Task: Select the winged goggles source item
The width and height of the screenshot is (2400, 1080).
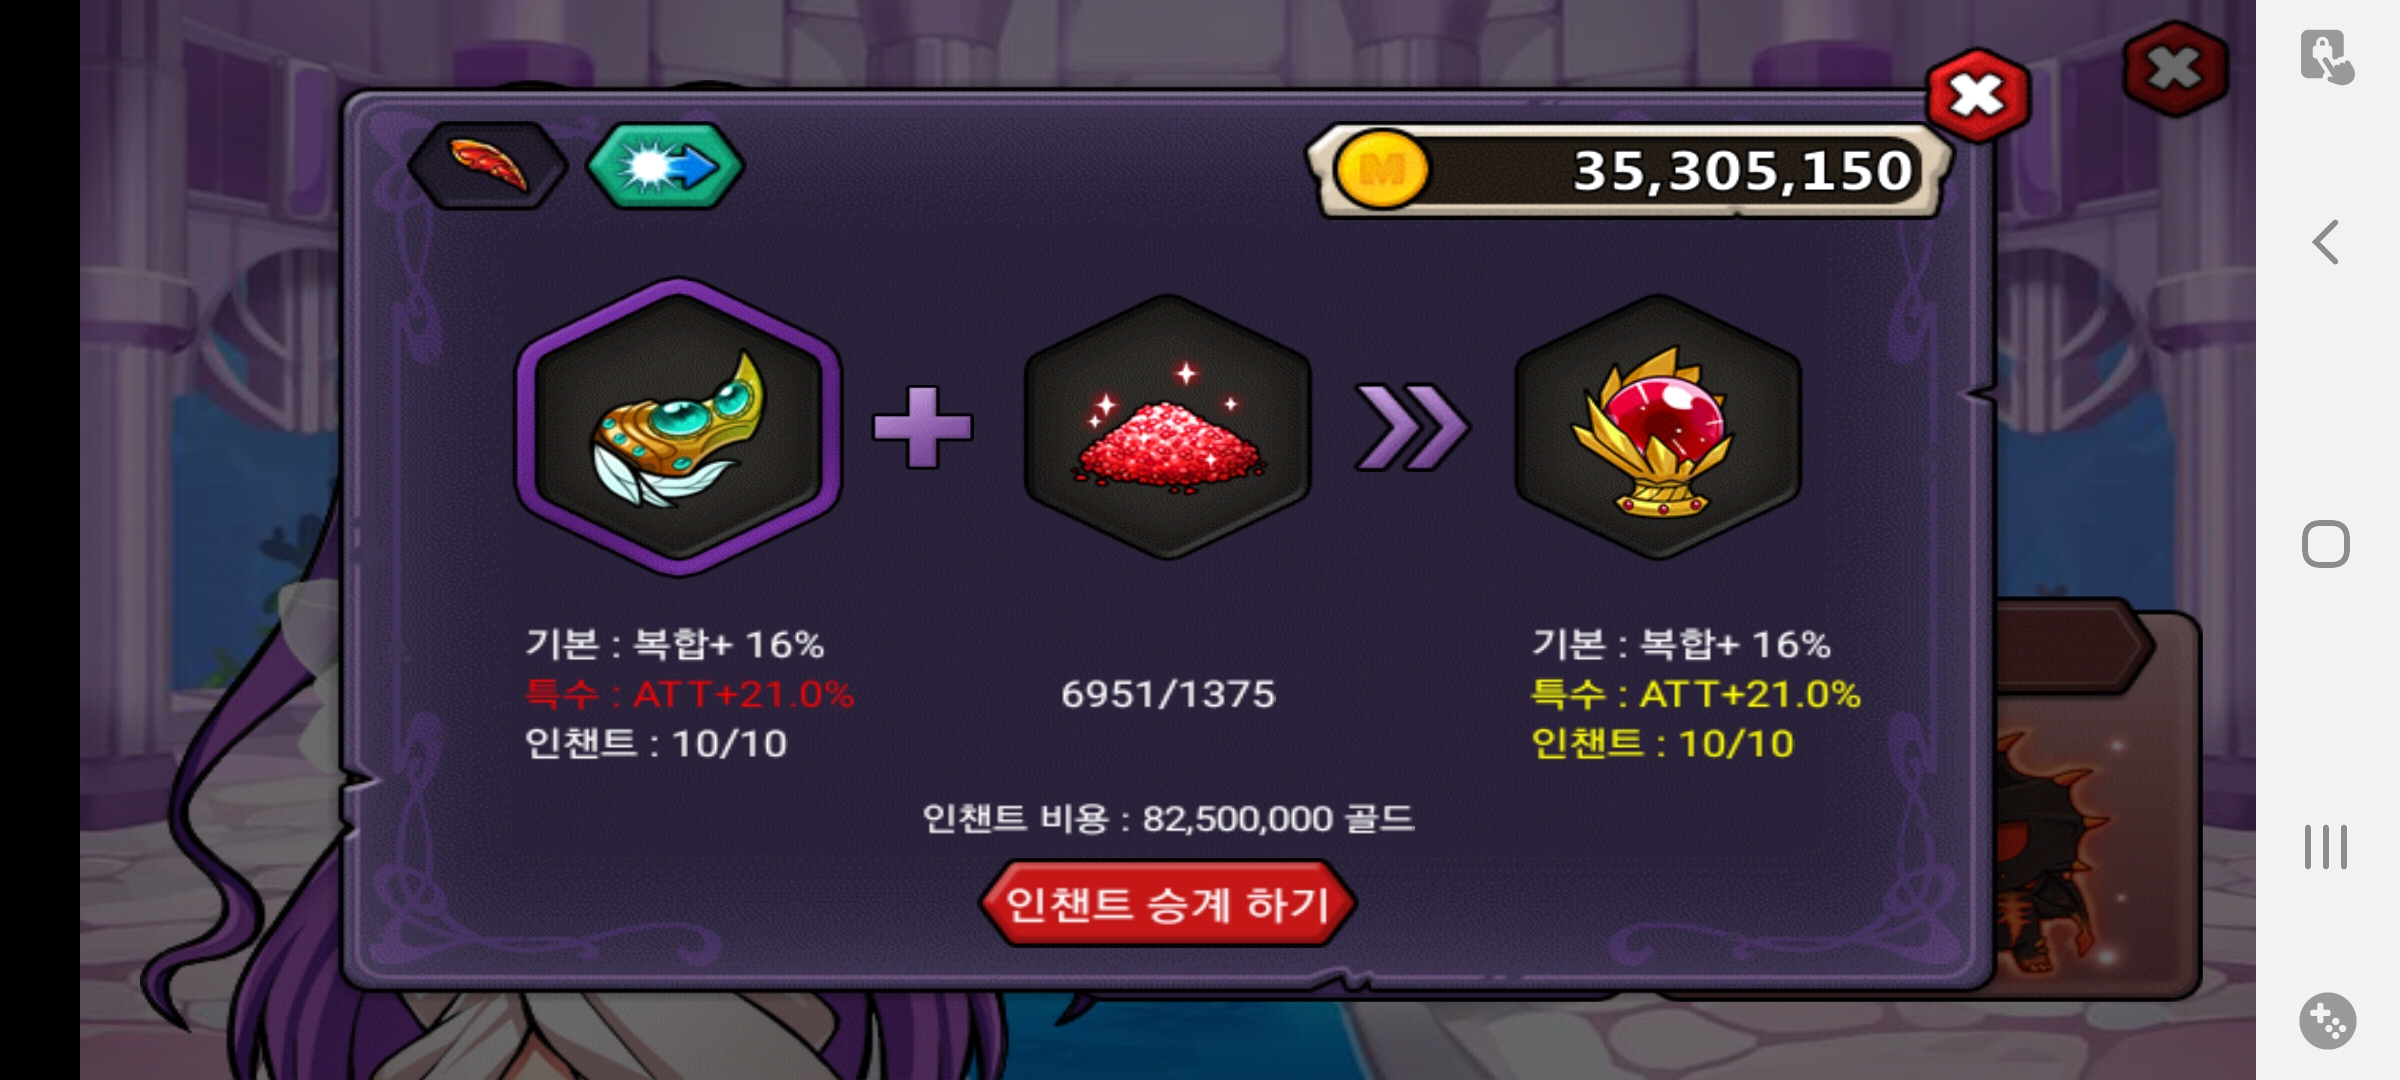Action: [679, 427]
